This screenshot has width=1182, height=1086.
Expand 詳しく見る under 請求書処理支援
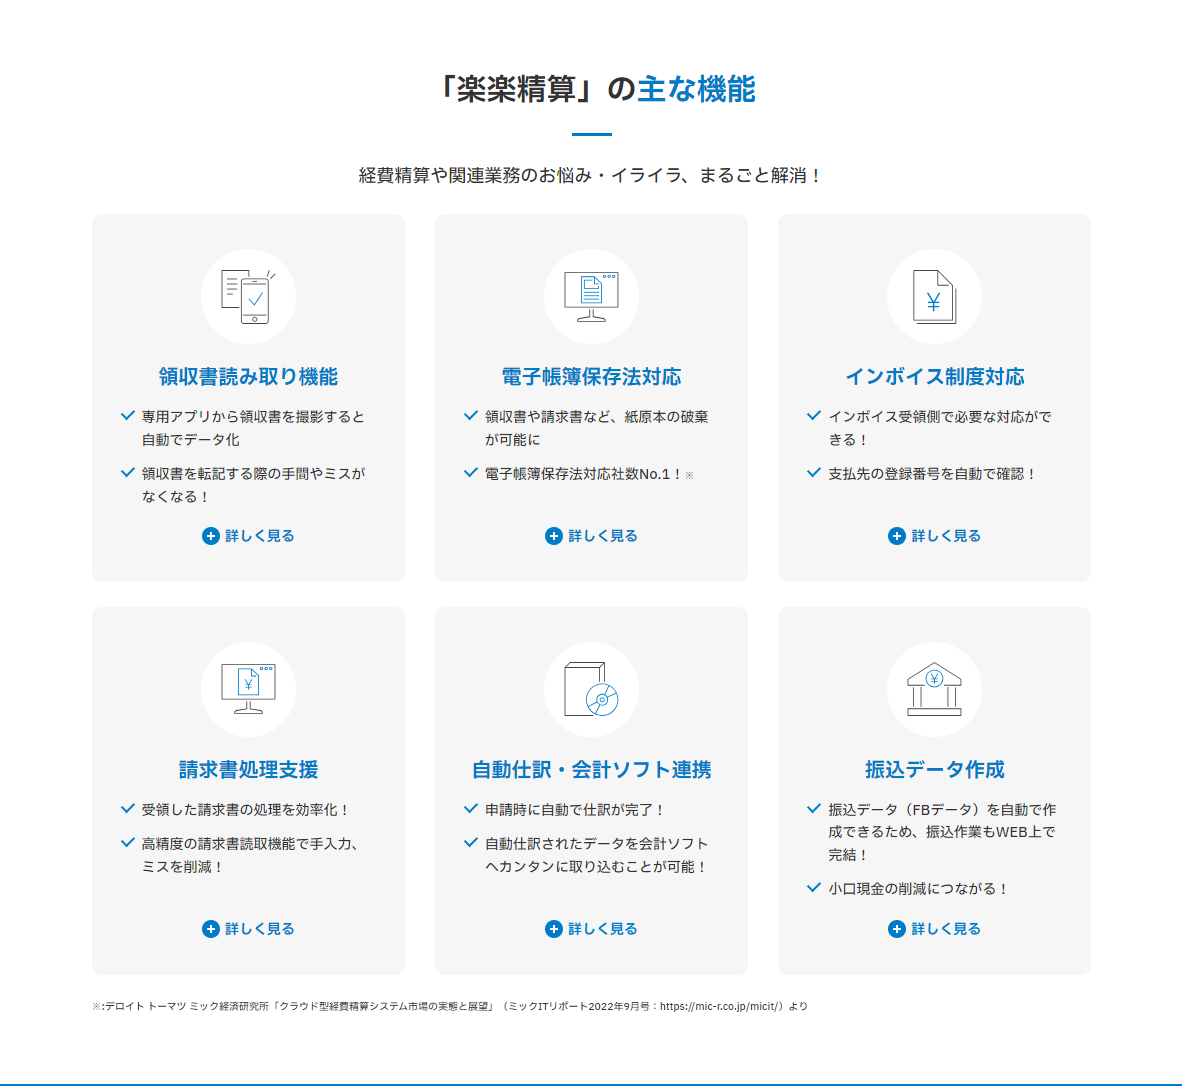tap(259, 929)
